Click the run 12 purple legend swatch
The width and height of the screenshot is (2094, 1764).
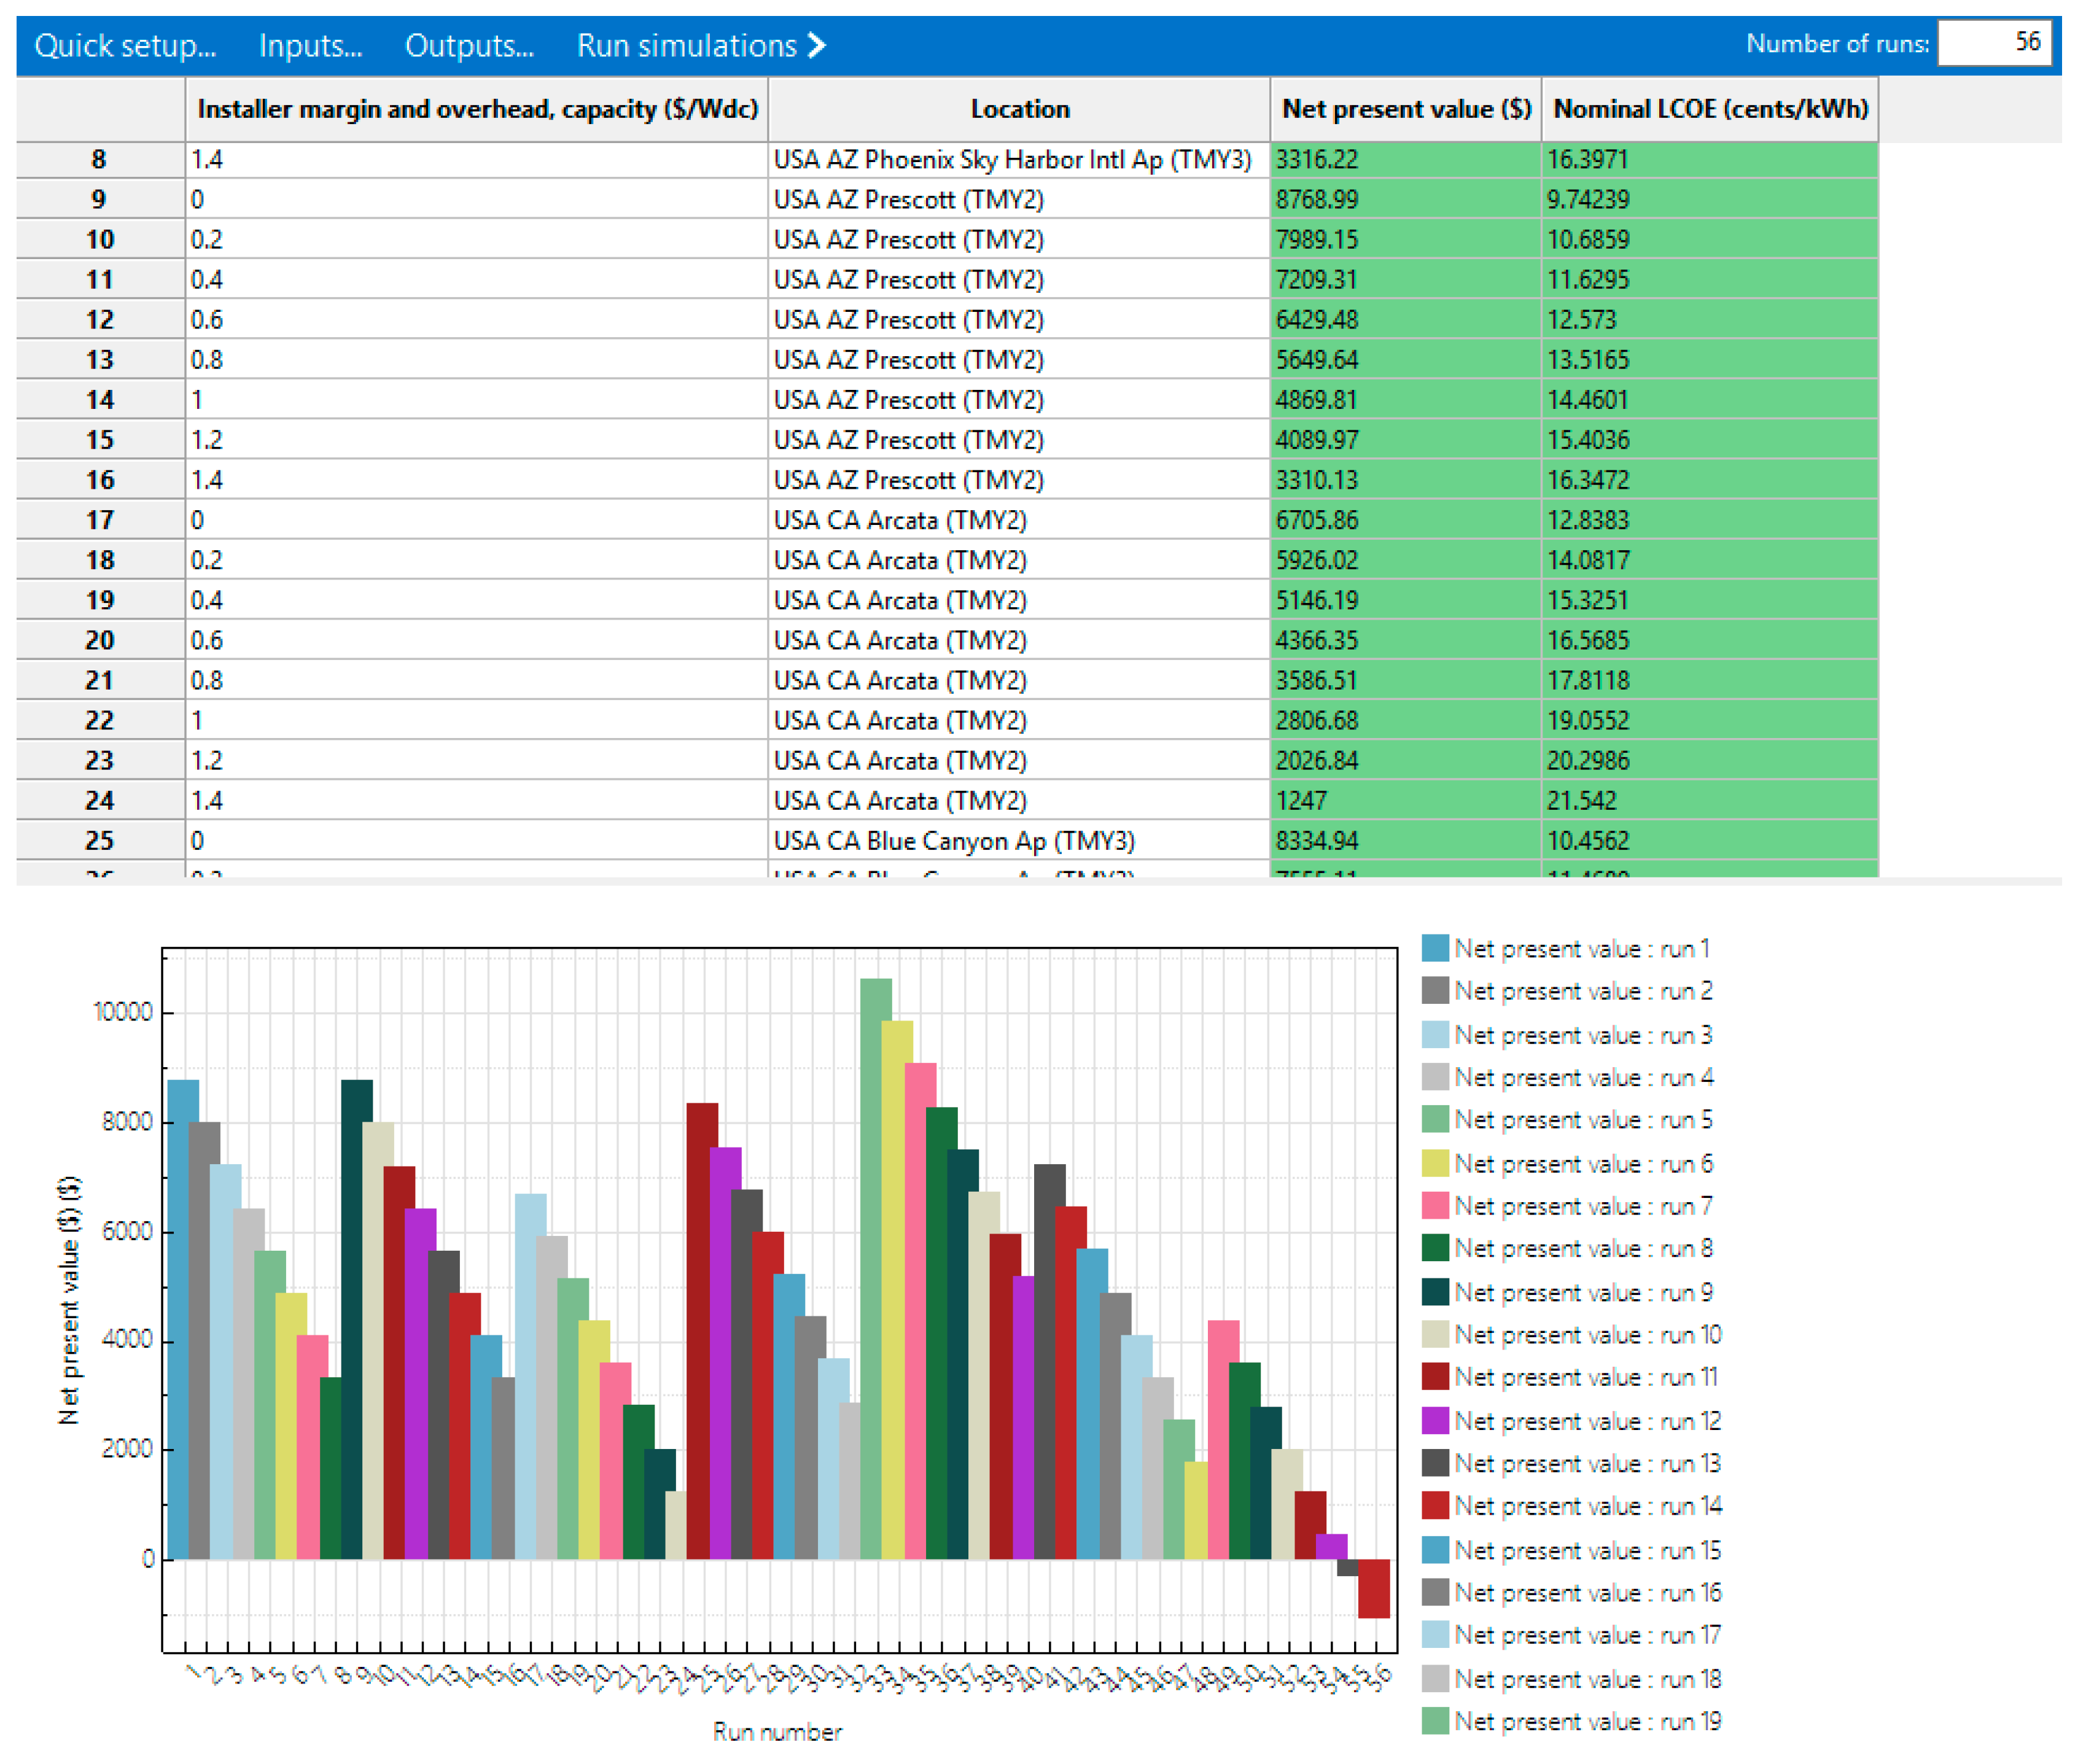coord(1435,1421)
